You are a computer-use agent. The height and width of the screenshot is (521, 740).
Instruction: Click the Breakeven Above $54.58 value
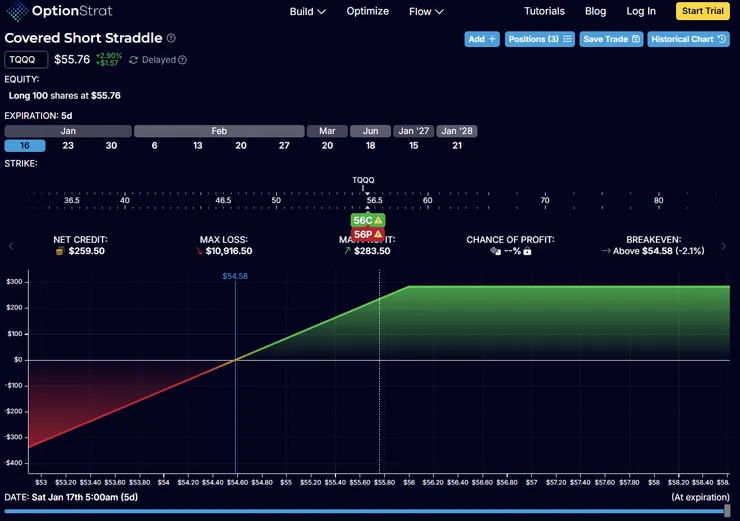[658, 251]
